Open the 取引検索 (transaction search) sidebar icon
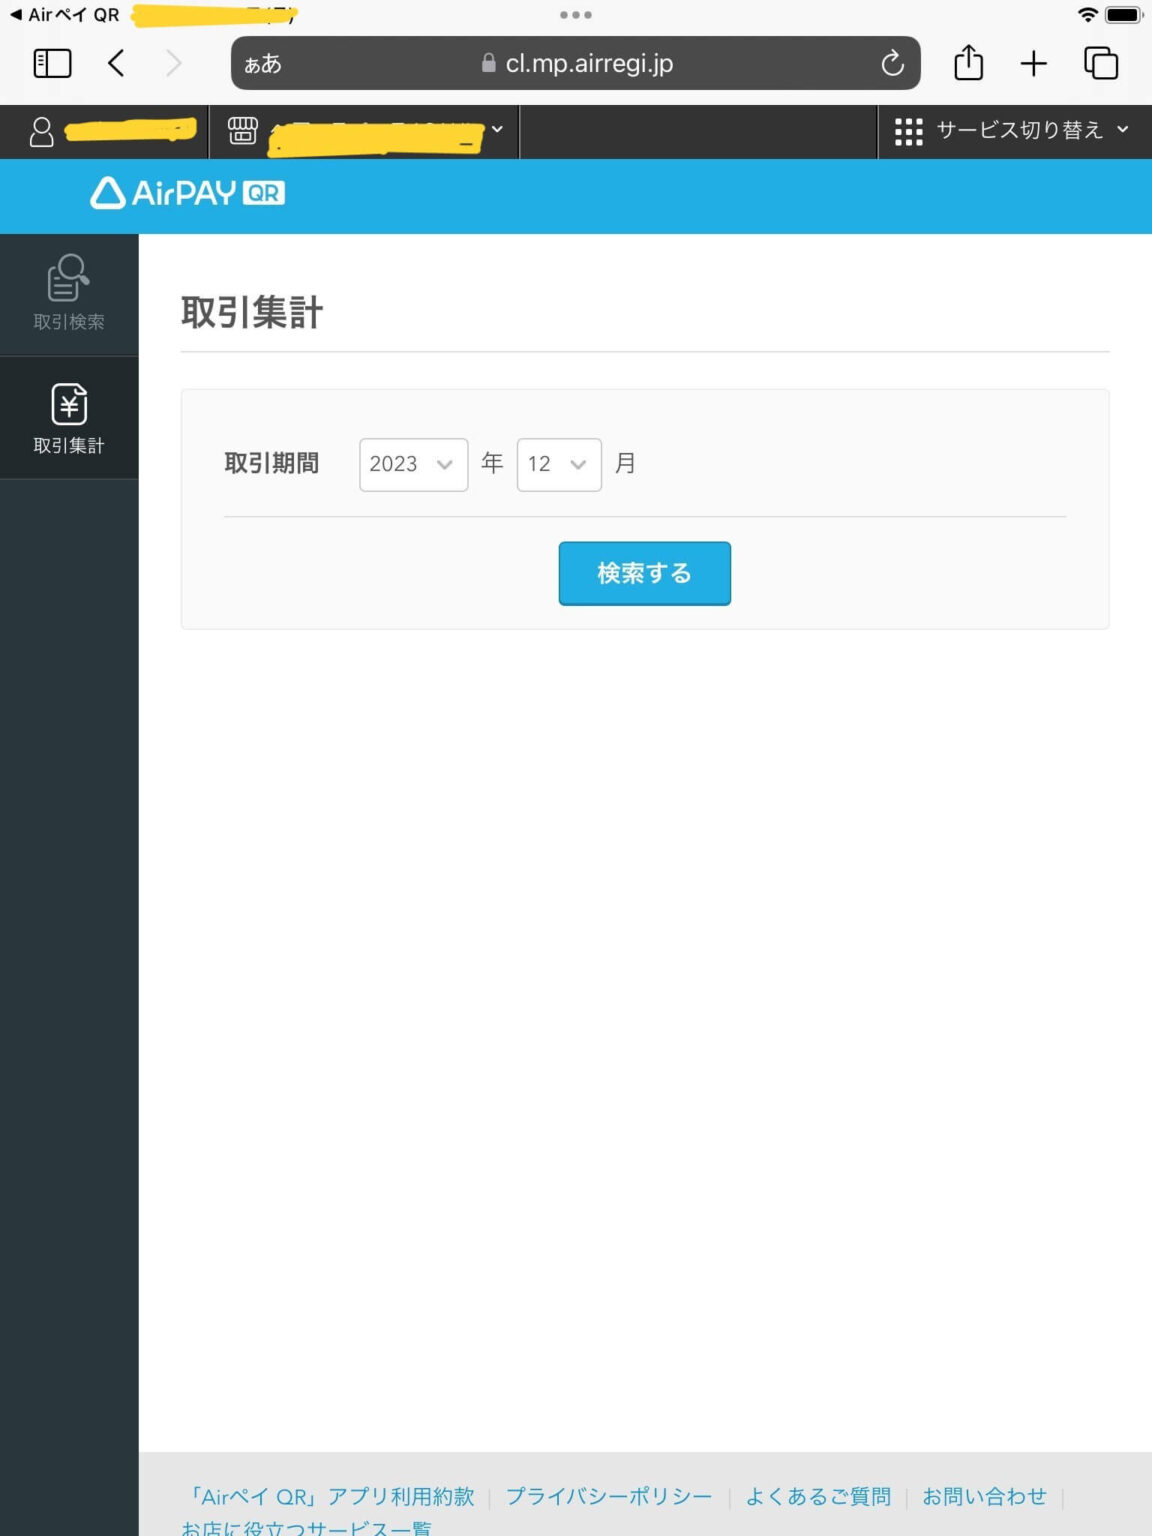The width and height of the screenshot is (1152, 1536). click(x=67, y=293)
